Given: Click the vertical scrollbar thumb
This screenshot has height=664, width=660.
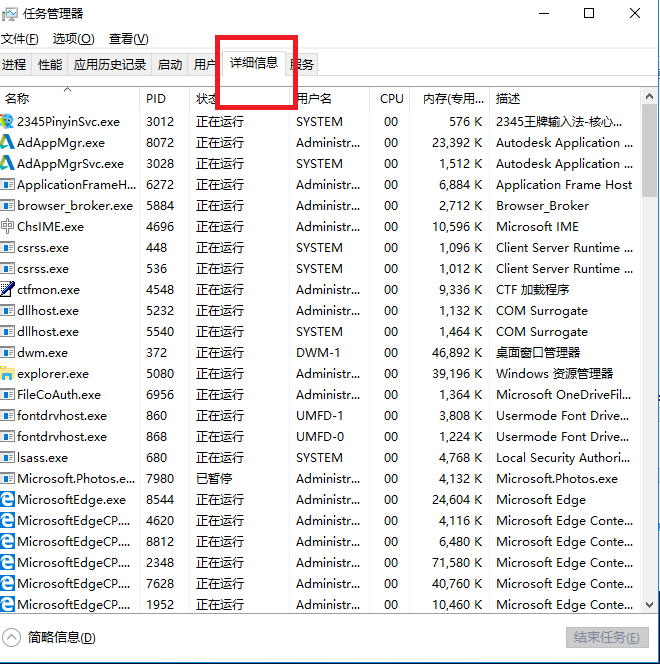Looking at the screenshot, I should pos(649,150).
